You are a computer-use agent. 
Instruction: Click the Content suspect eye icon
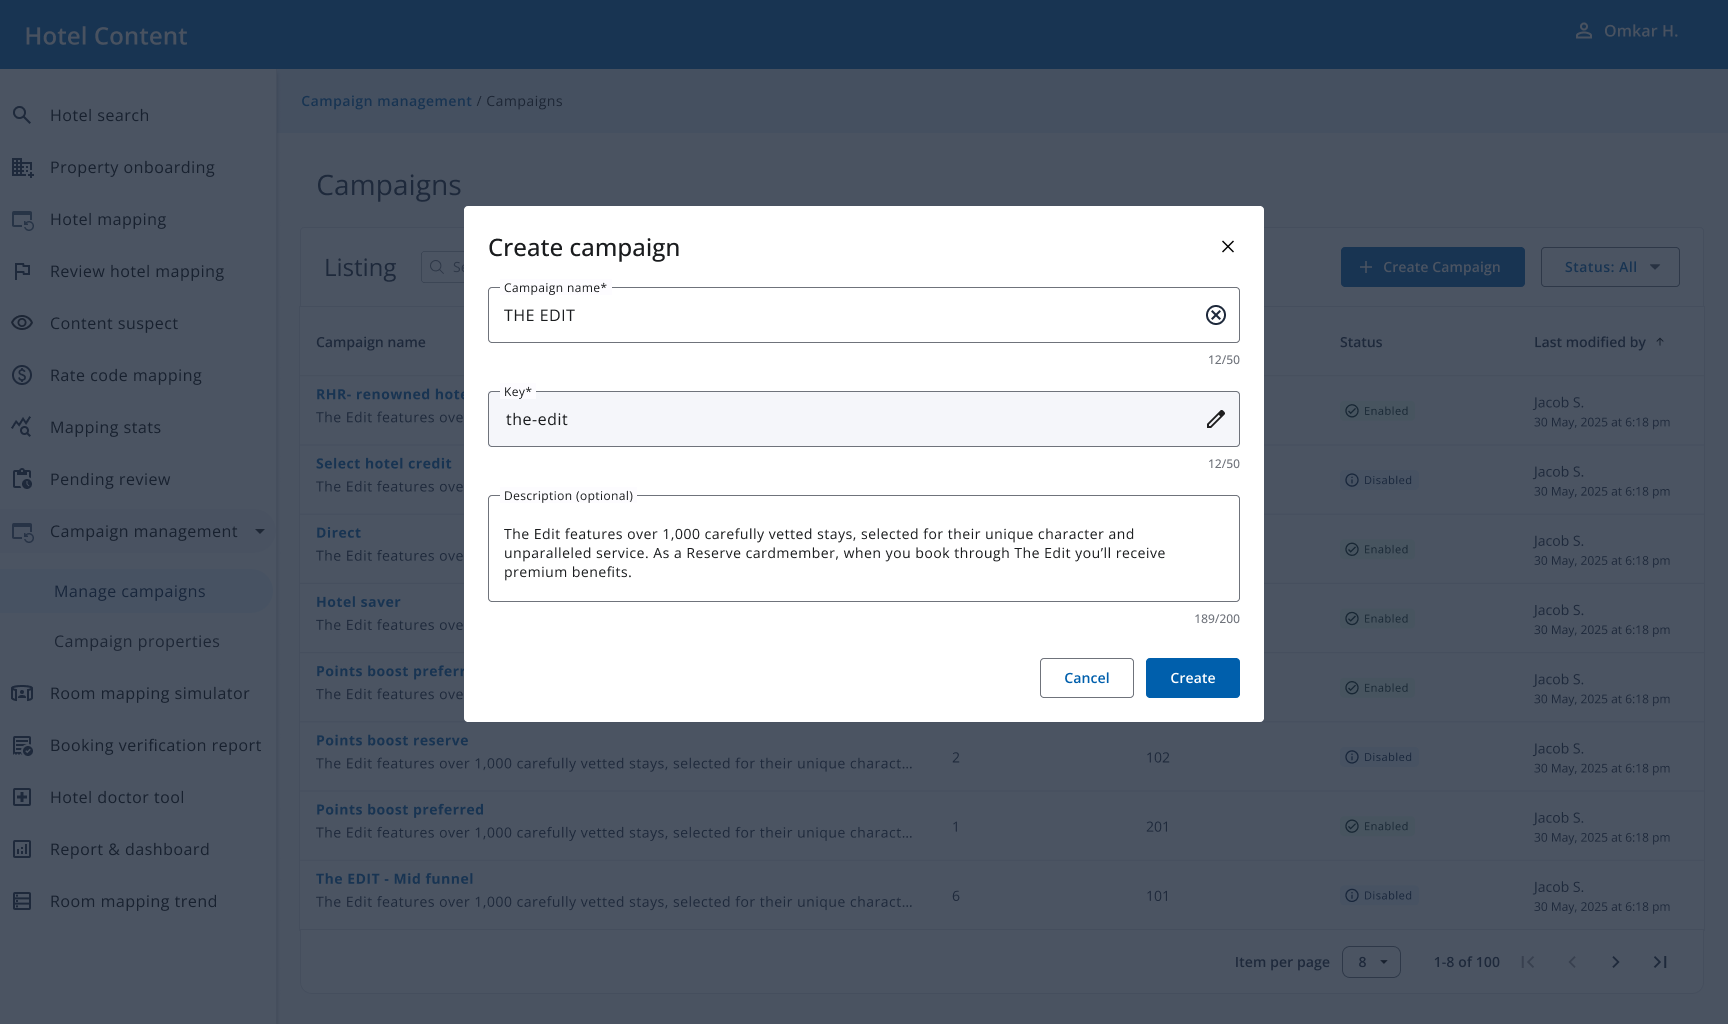tap(22, 323)
